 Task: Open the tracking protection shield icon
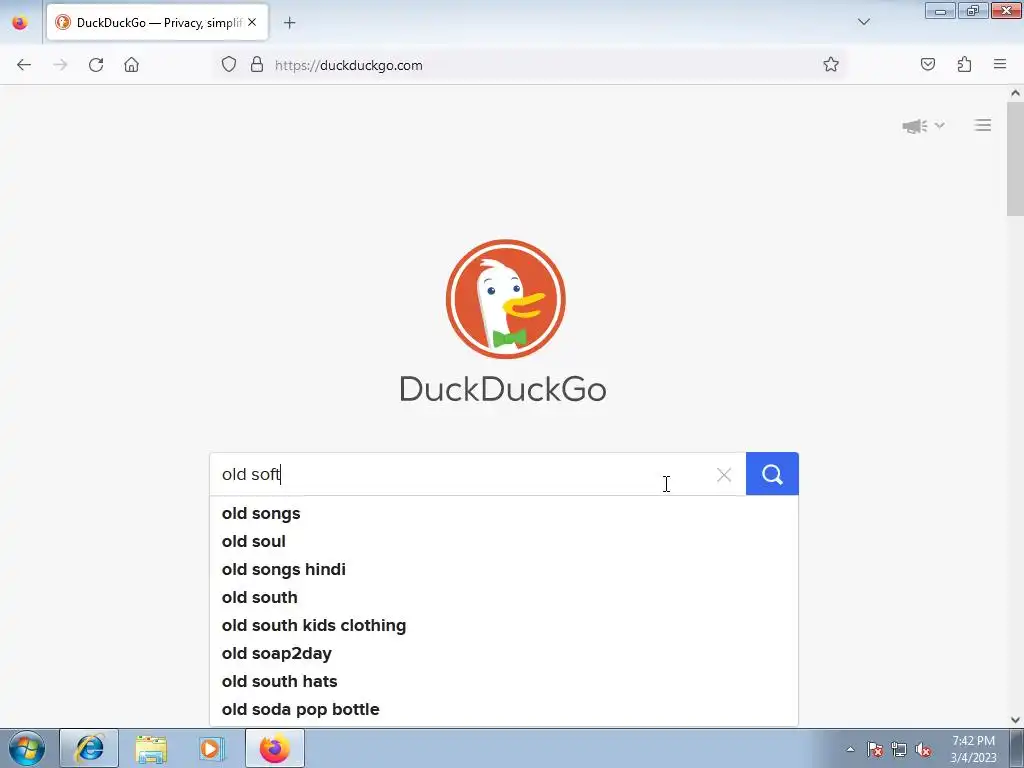coord(229,65)
